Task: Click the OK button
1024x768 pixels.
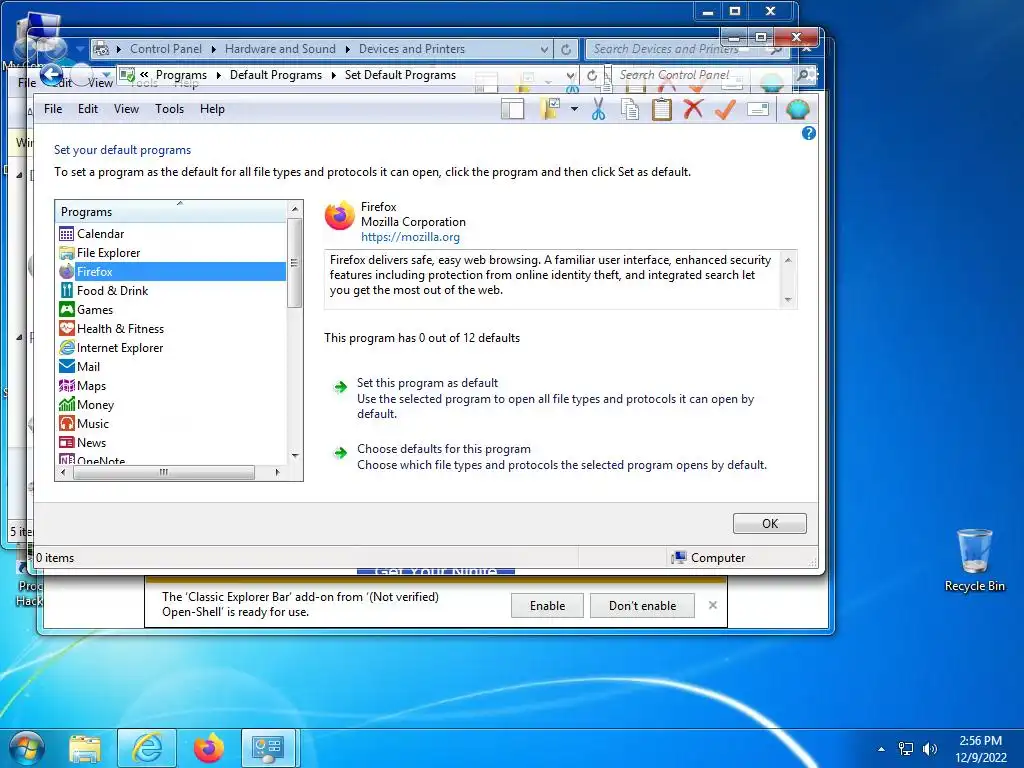Action: [x=769, y=523]
